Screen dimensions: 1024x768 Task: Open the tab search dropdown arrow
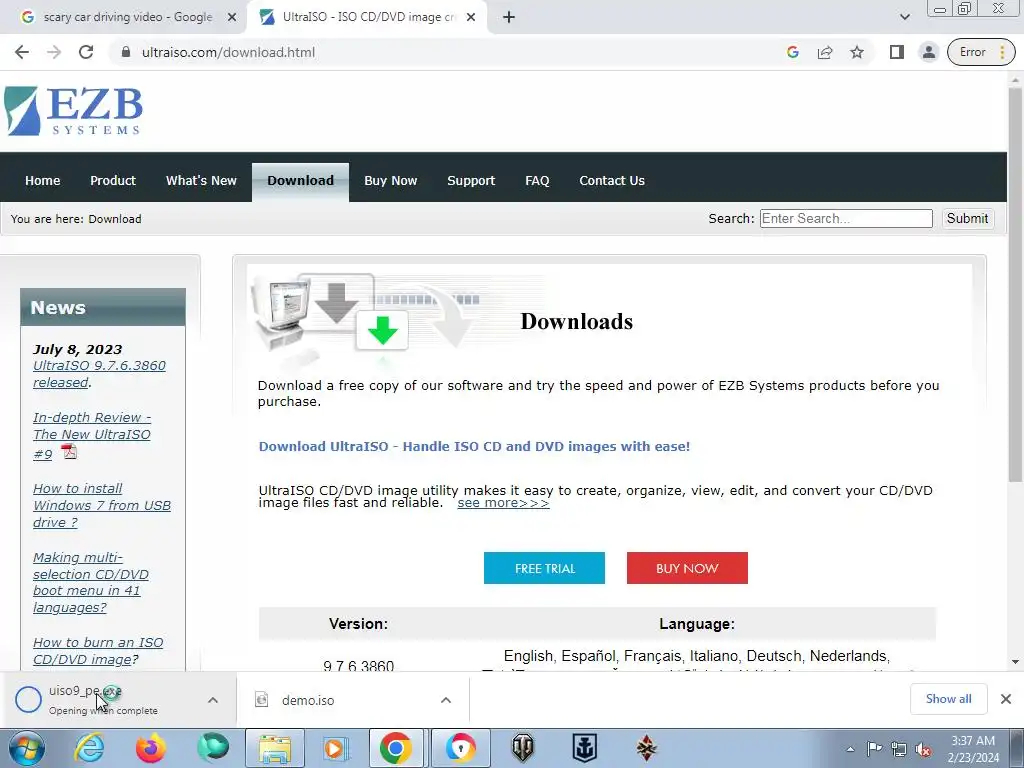point(904,18)
